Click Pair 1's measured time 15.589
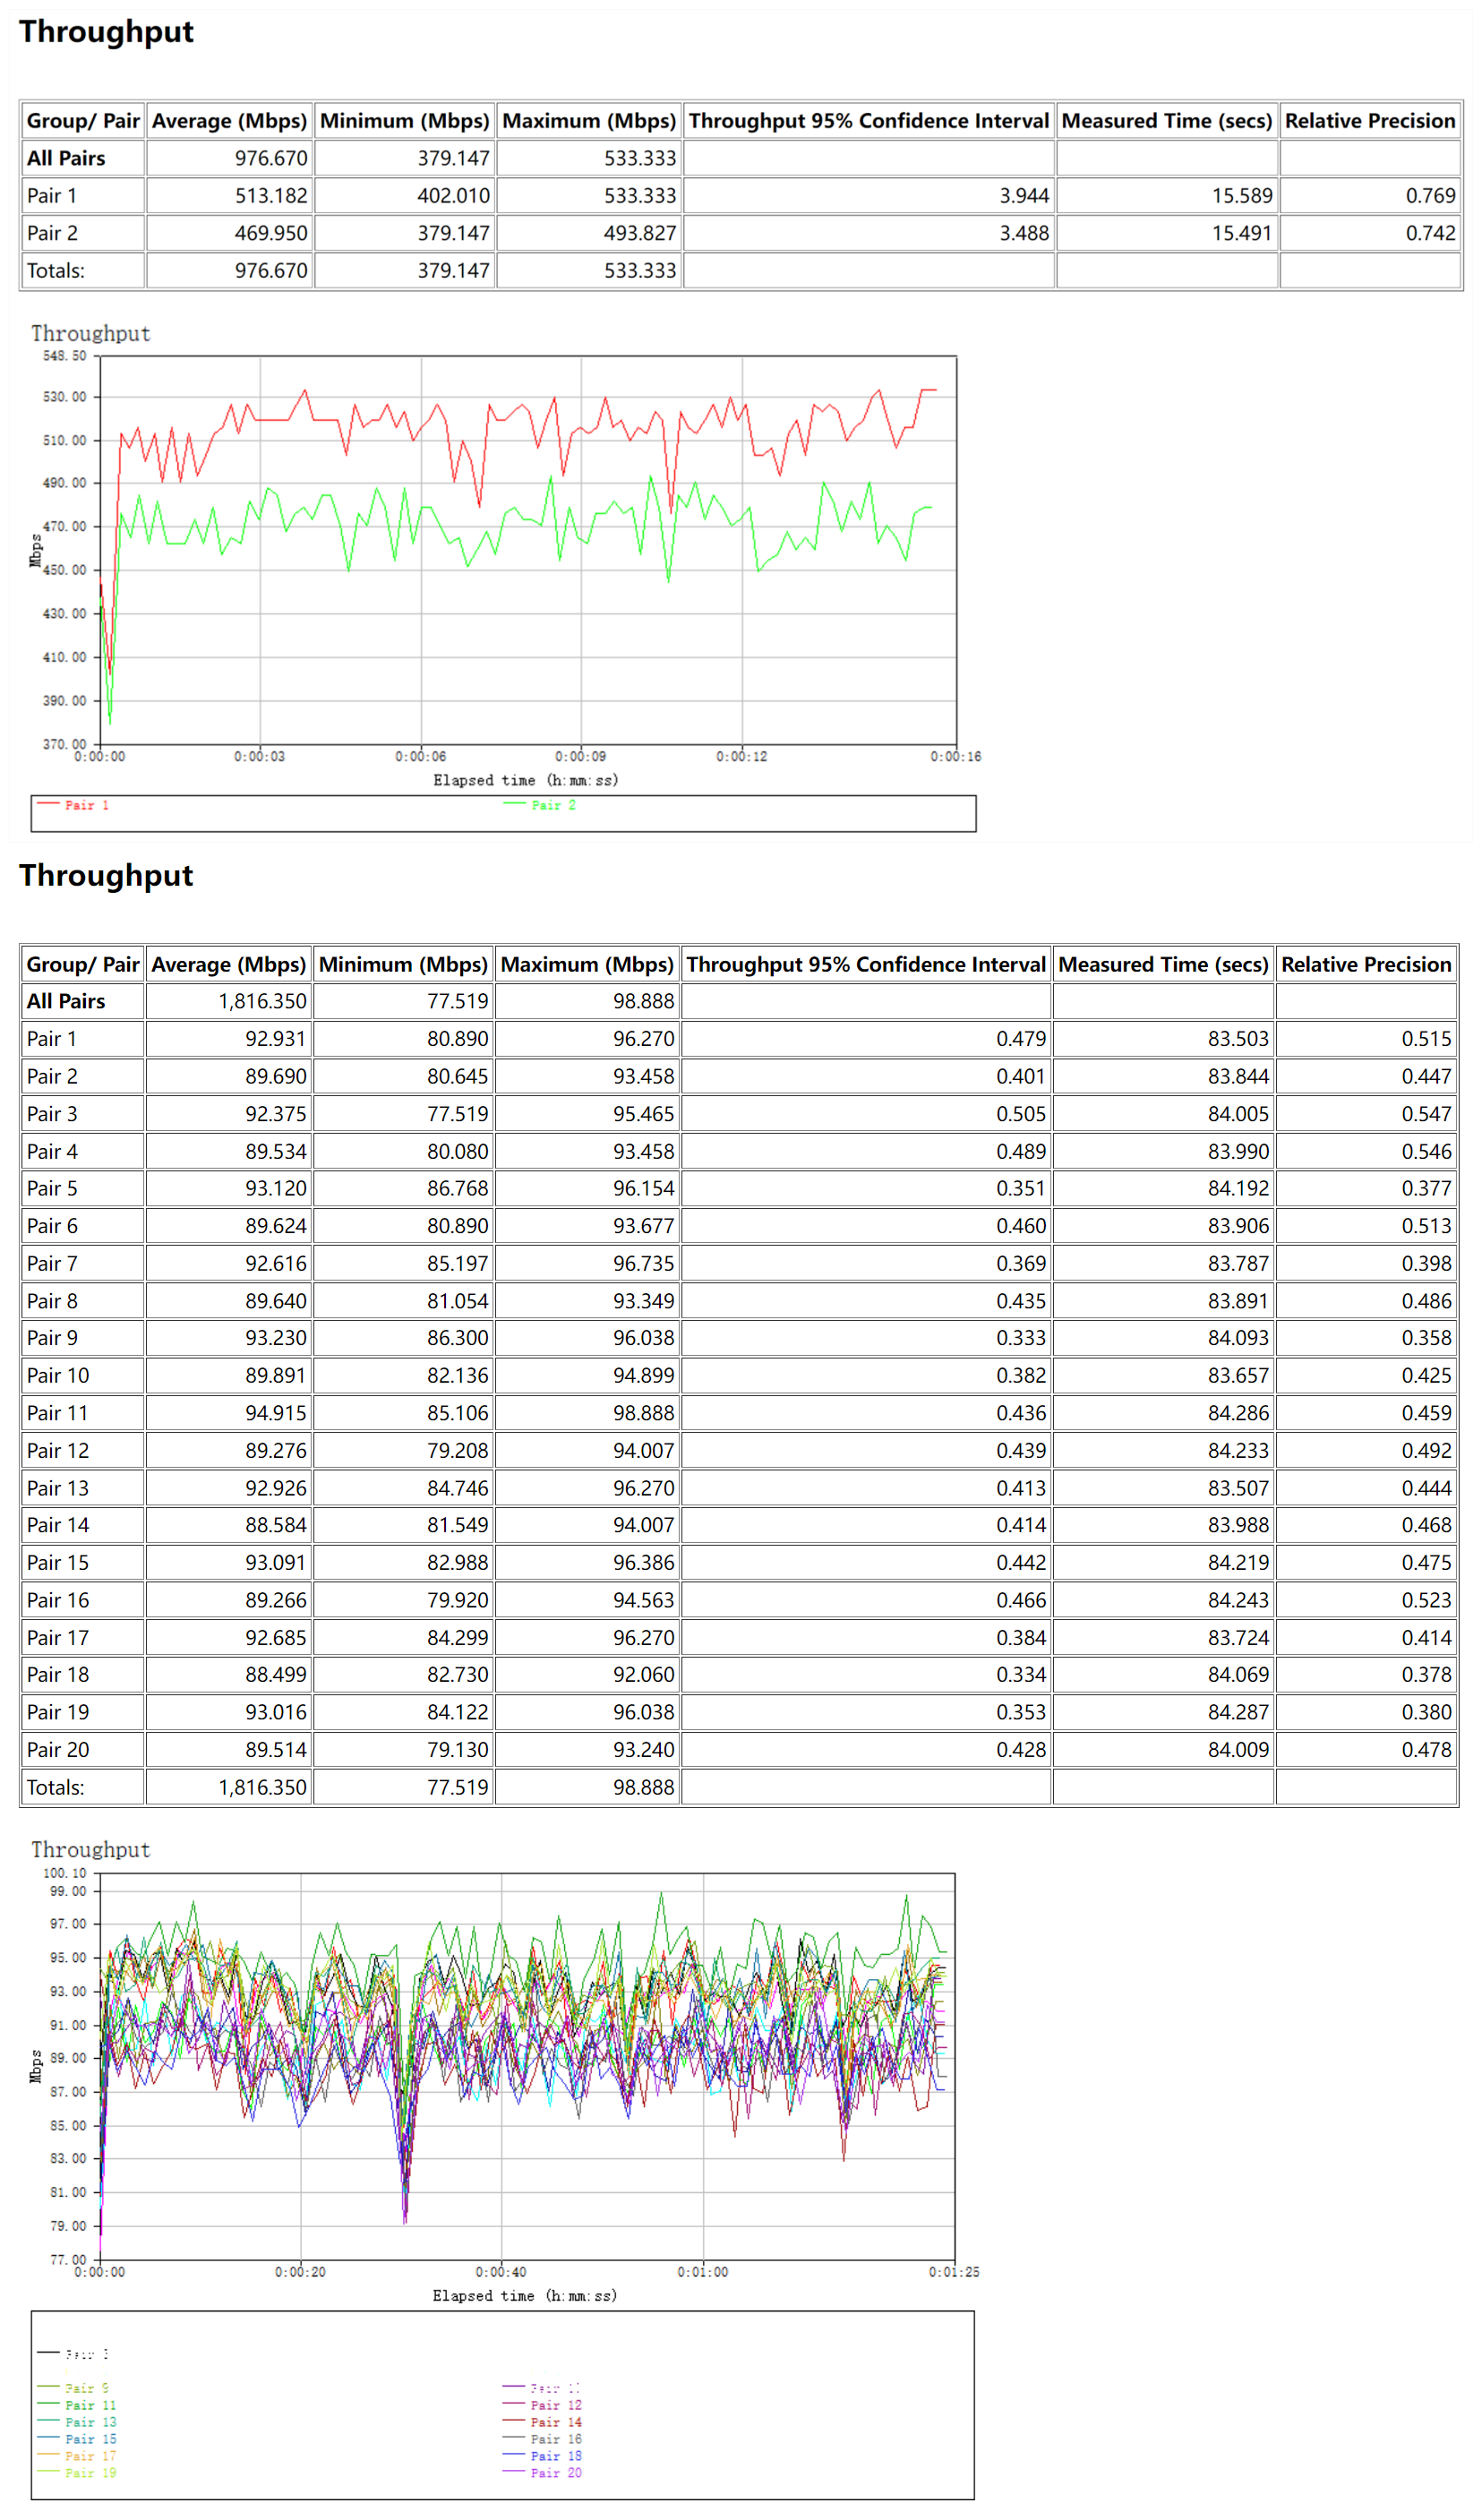Screen dimensions: 1482x2520 point(1241,196)
